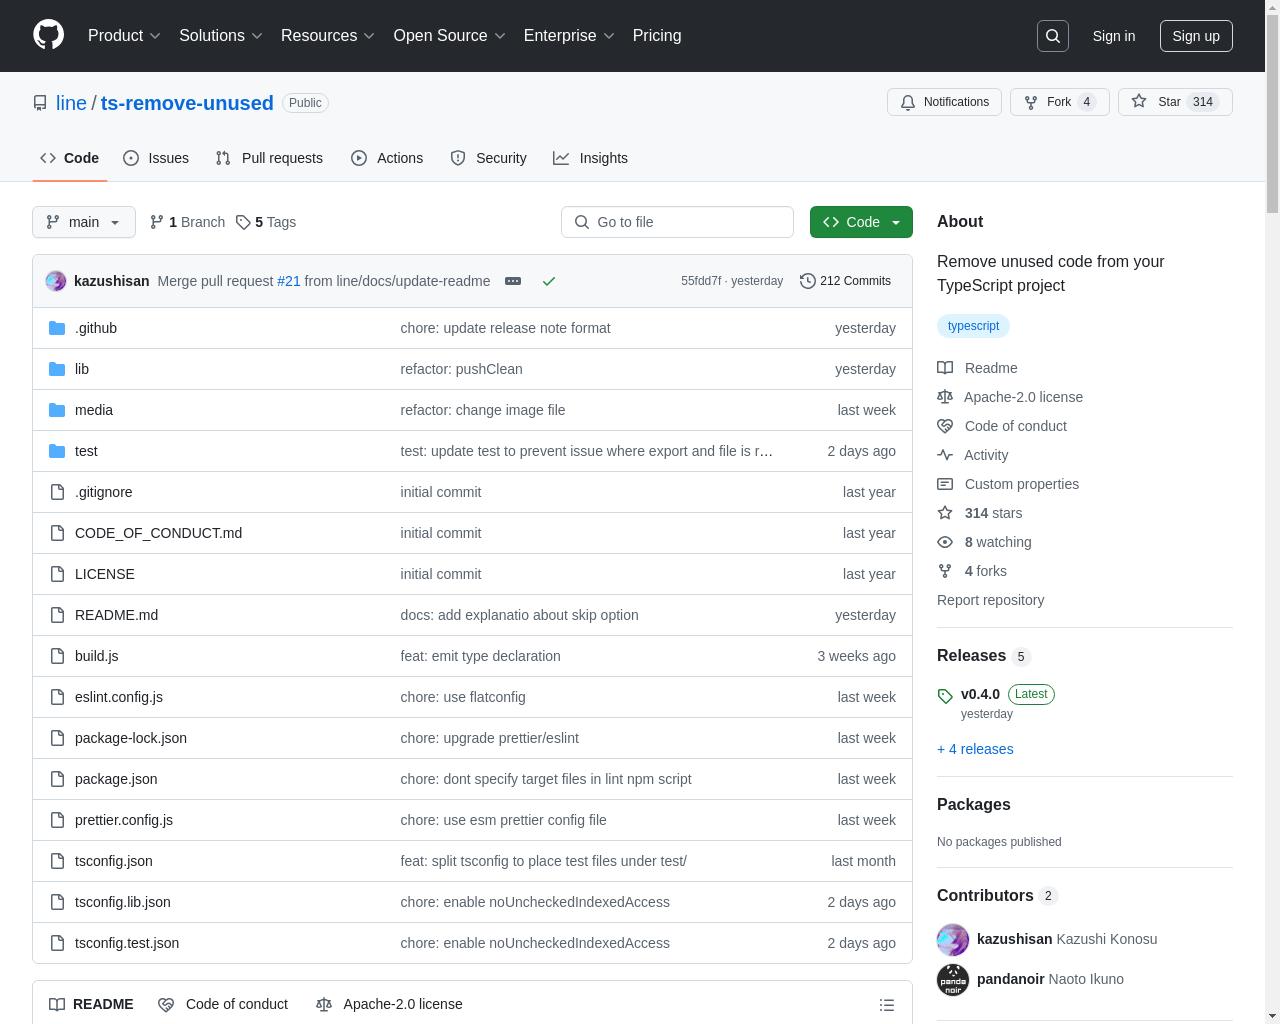Image resolution: width=1280 pixels, height=1024 pixels.
Task: Expand the Enterprise menu
Action: pyautogui.click(x=569, y=36)
